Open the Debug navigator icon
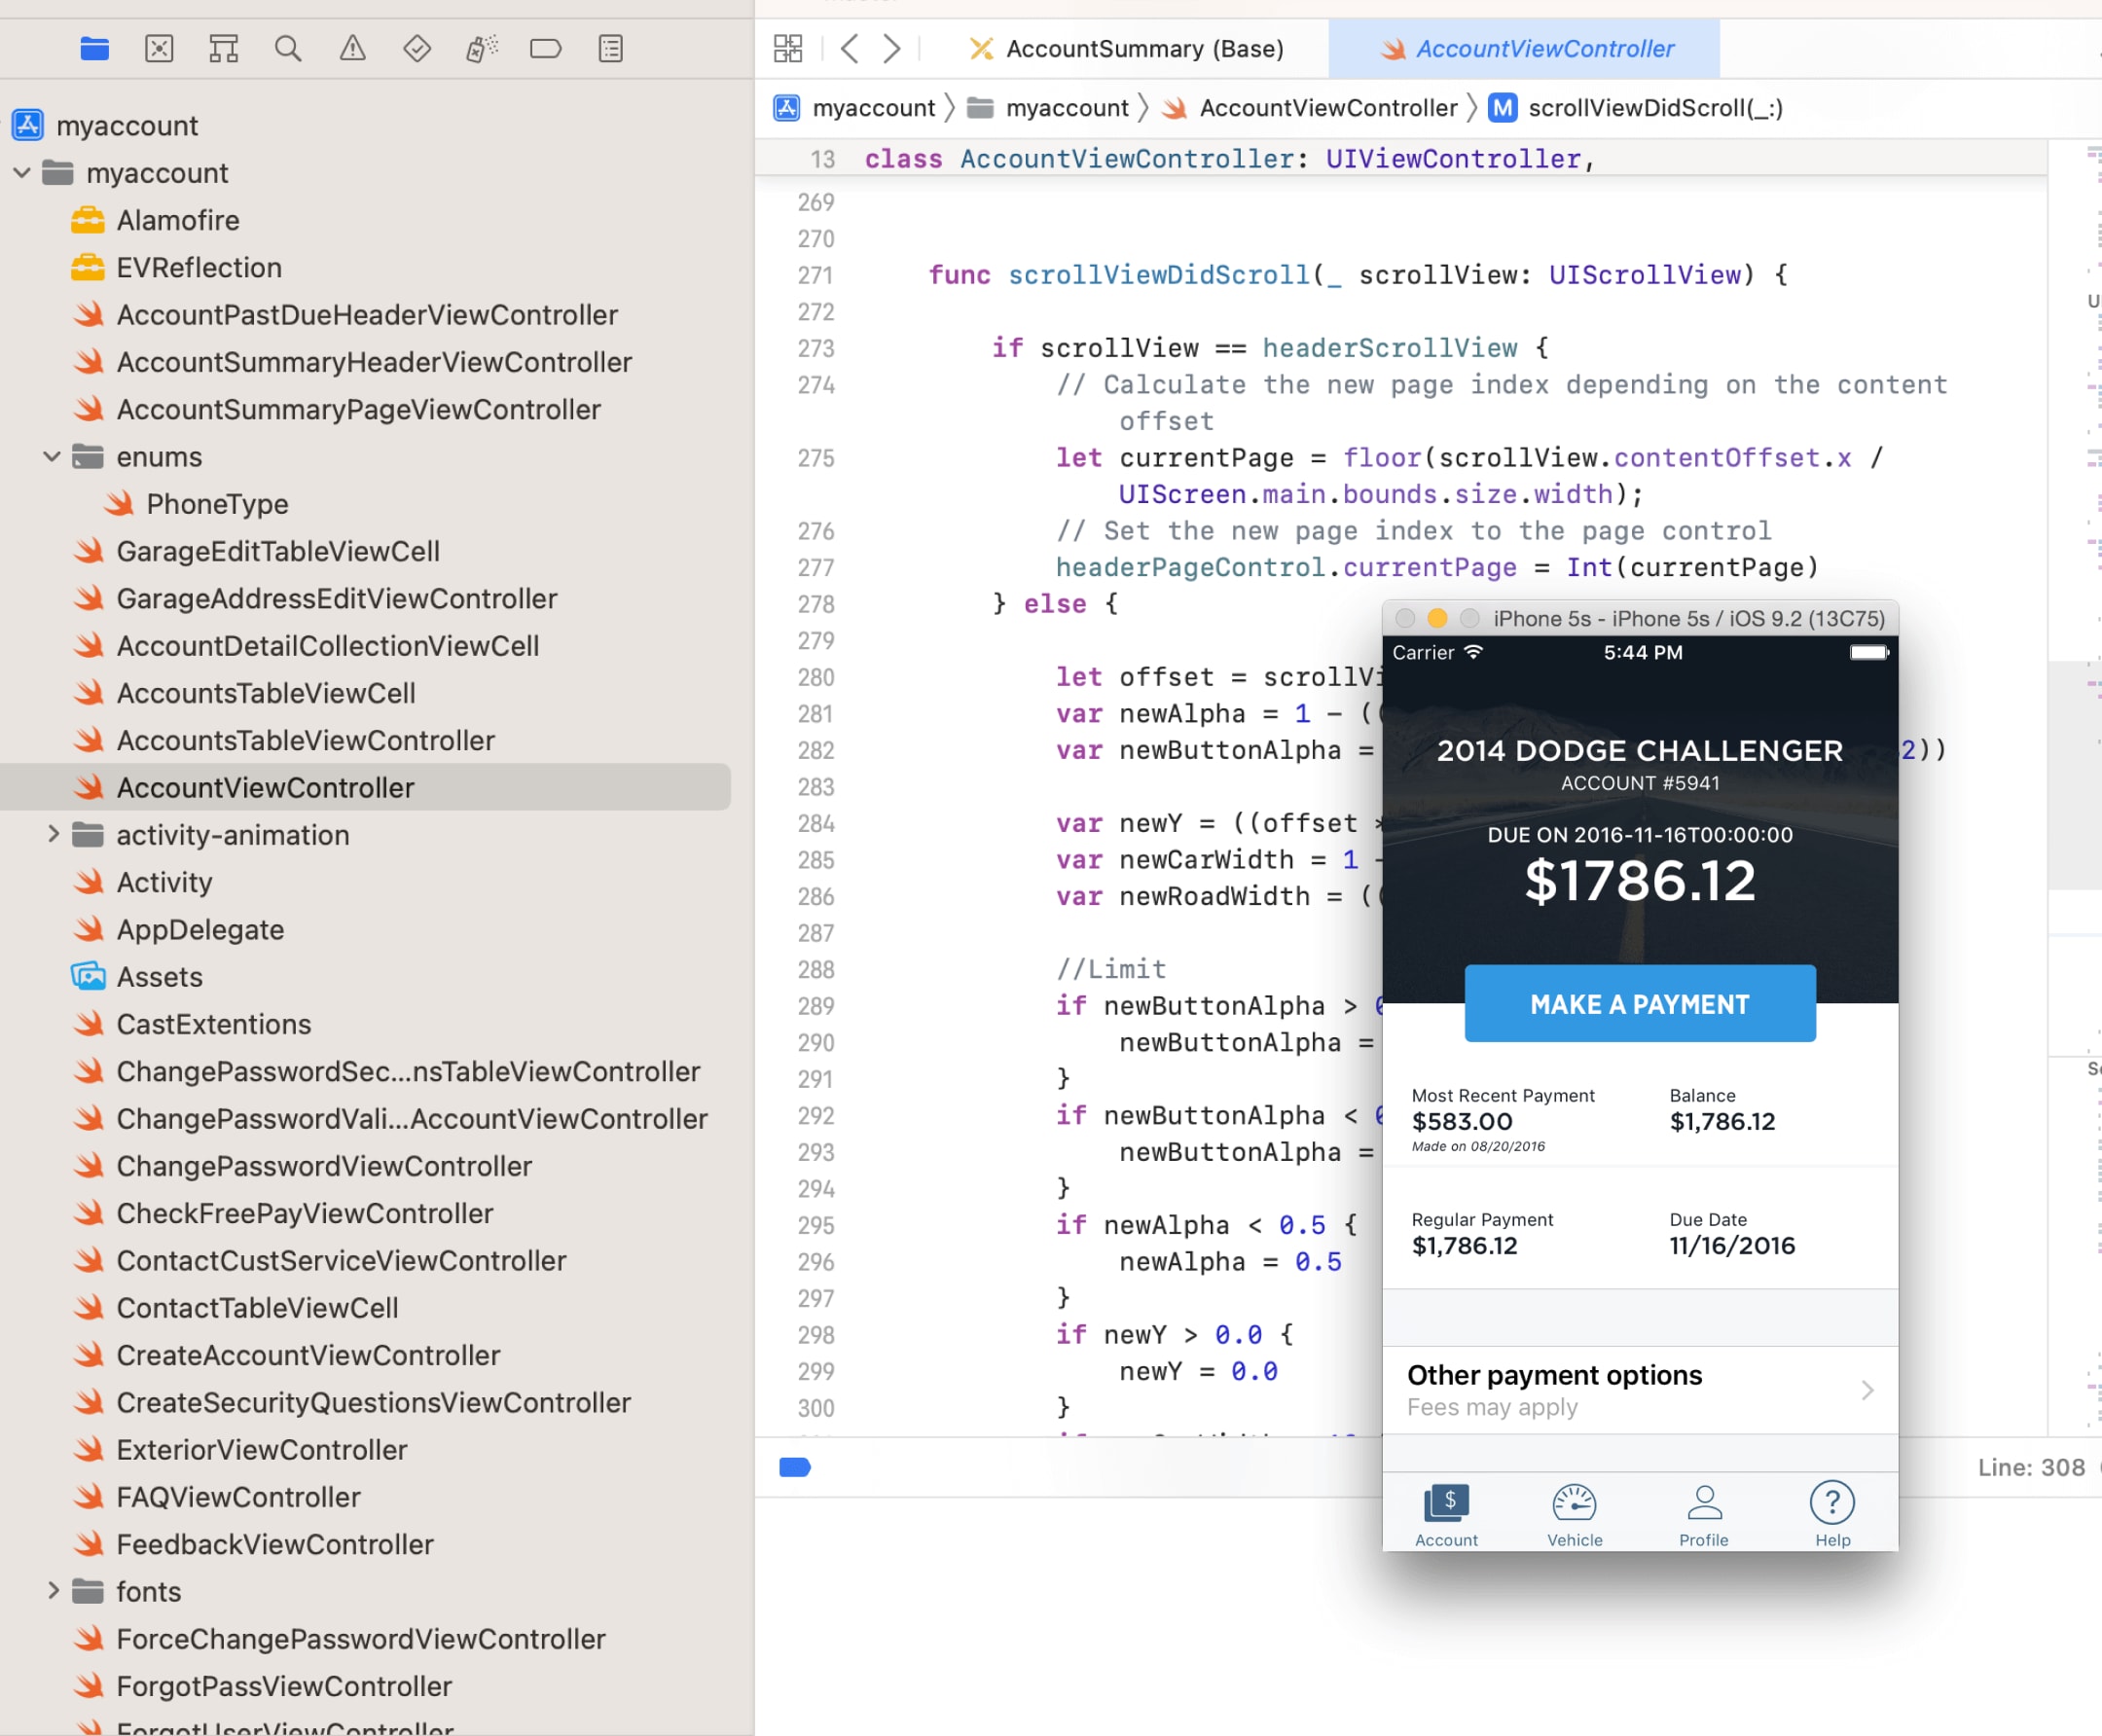 point(481,47)
